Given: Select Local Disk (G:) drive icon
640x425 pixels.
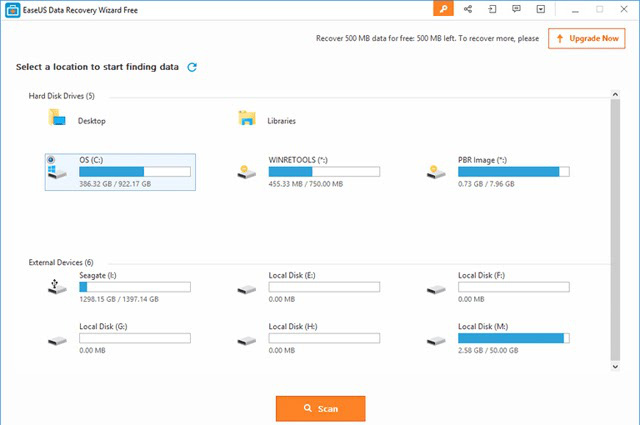Looking at the screenshot, I should click(x=57, y=340).
